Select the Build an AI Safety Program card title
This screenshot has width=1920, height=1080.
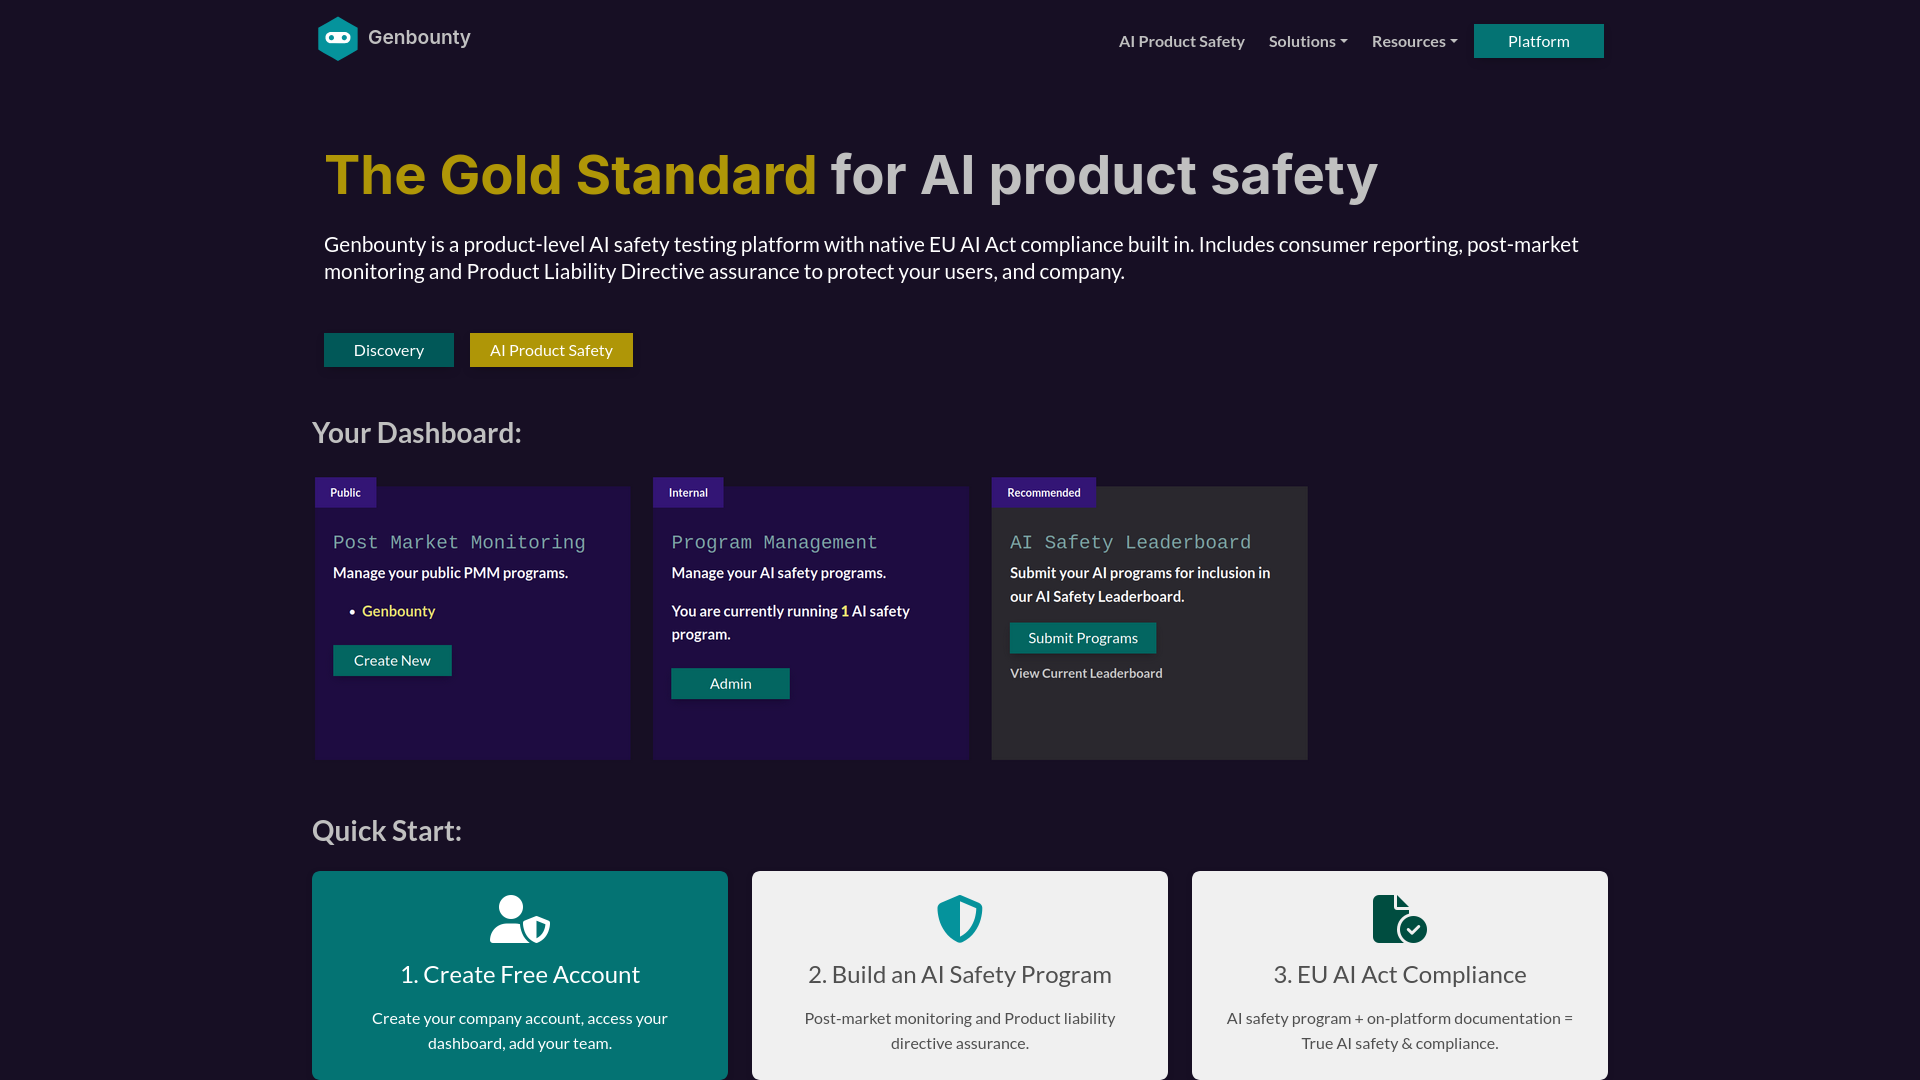[x=959, y=975]
